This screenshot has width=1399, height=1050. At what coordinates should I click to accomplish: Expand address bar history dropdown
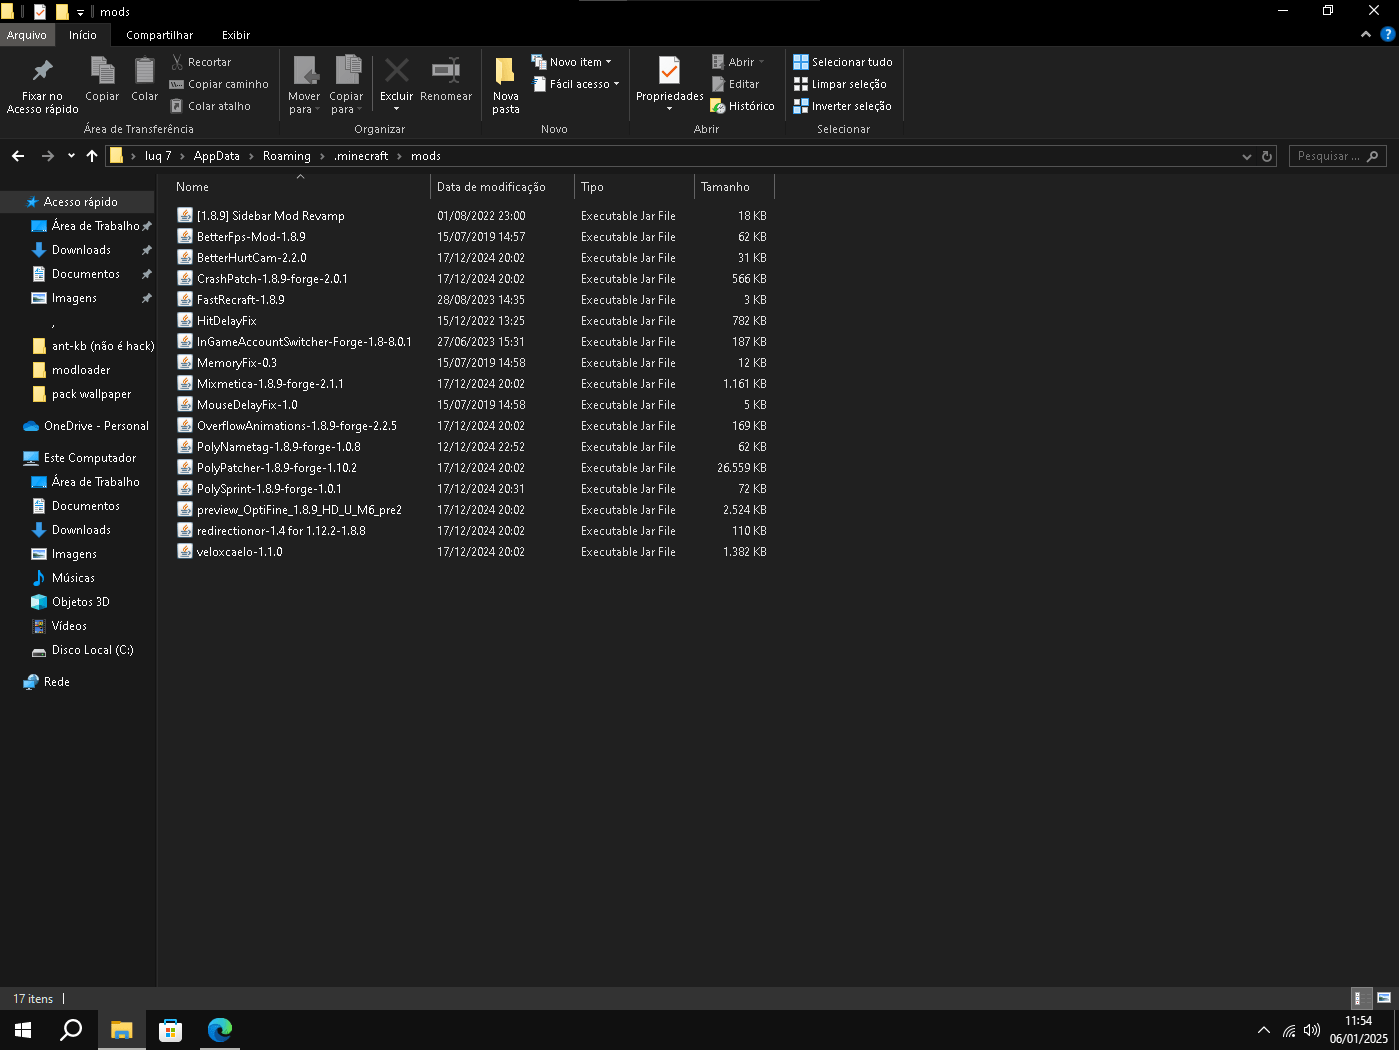pyautogui.click(x=1246, y=156)
